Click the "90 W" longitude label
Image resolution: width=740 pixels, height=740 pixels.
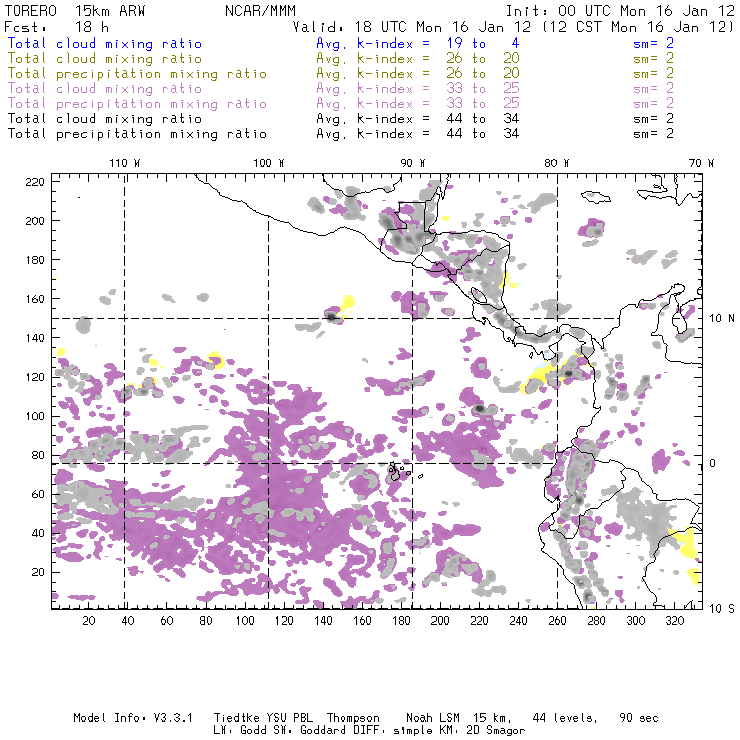coord(412,163)
